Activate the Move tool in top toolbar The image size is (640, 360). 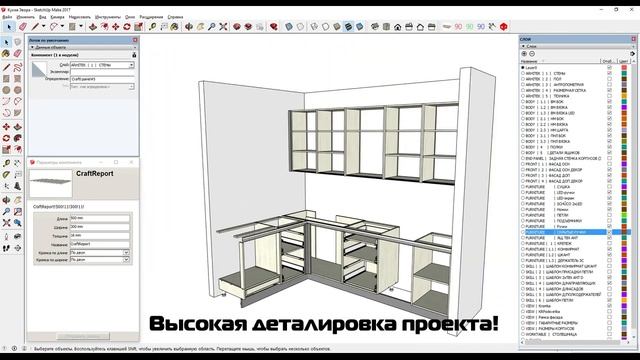tap(116, 27)
